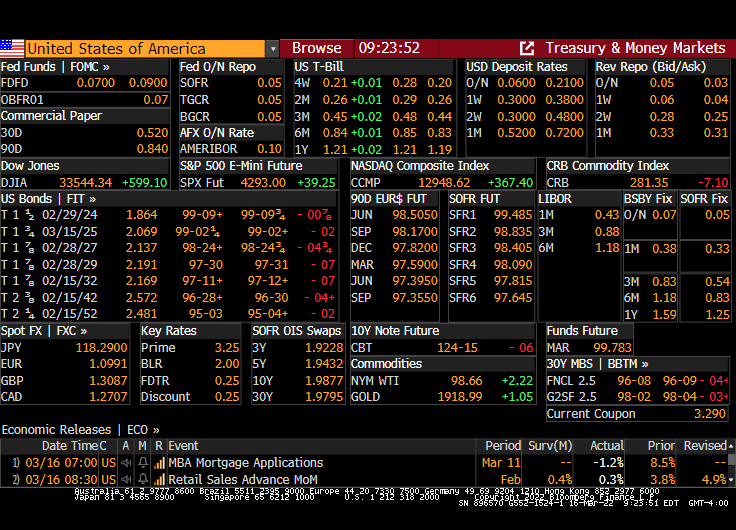Click the USD Deposit Rates header
The image size is (736, 530).
pos(517,67)
